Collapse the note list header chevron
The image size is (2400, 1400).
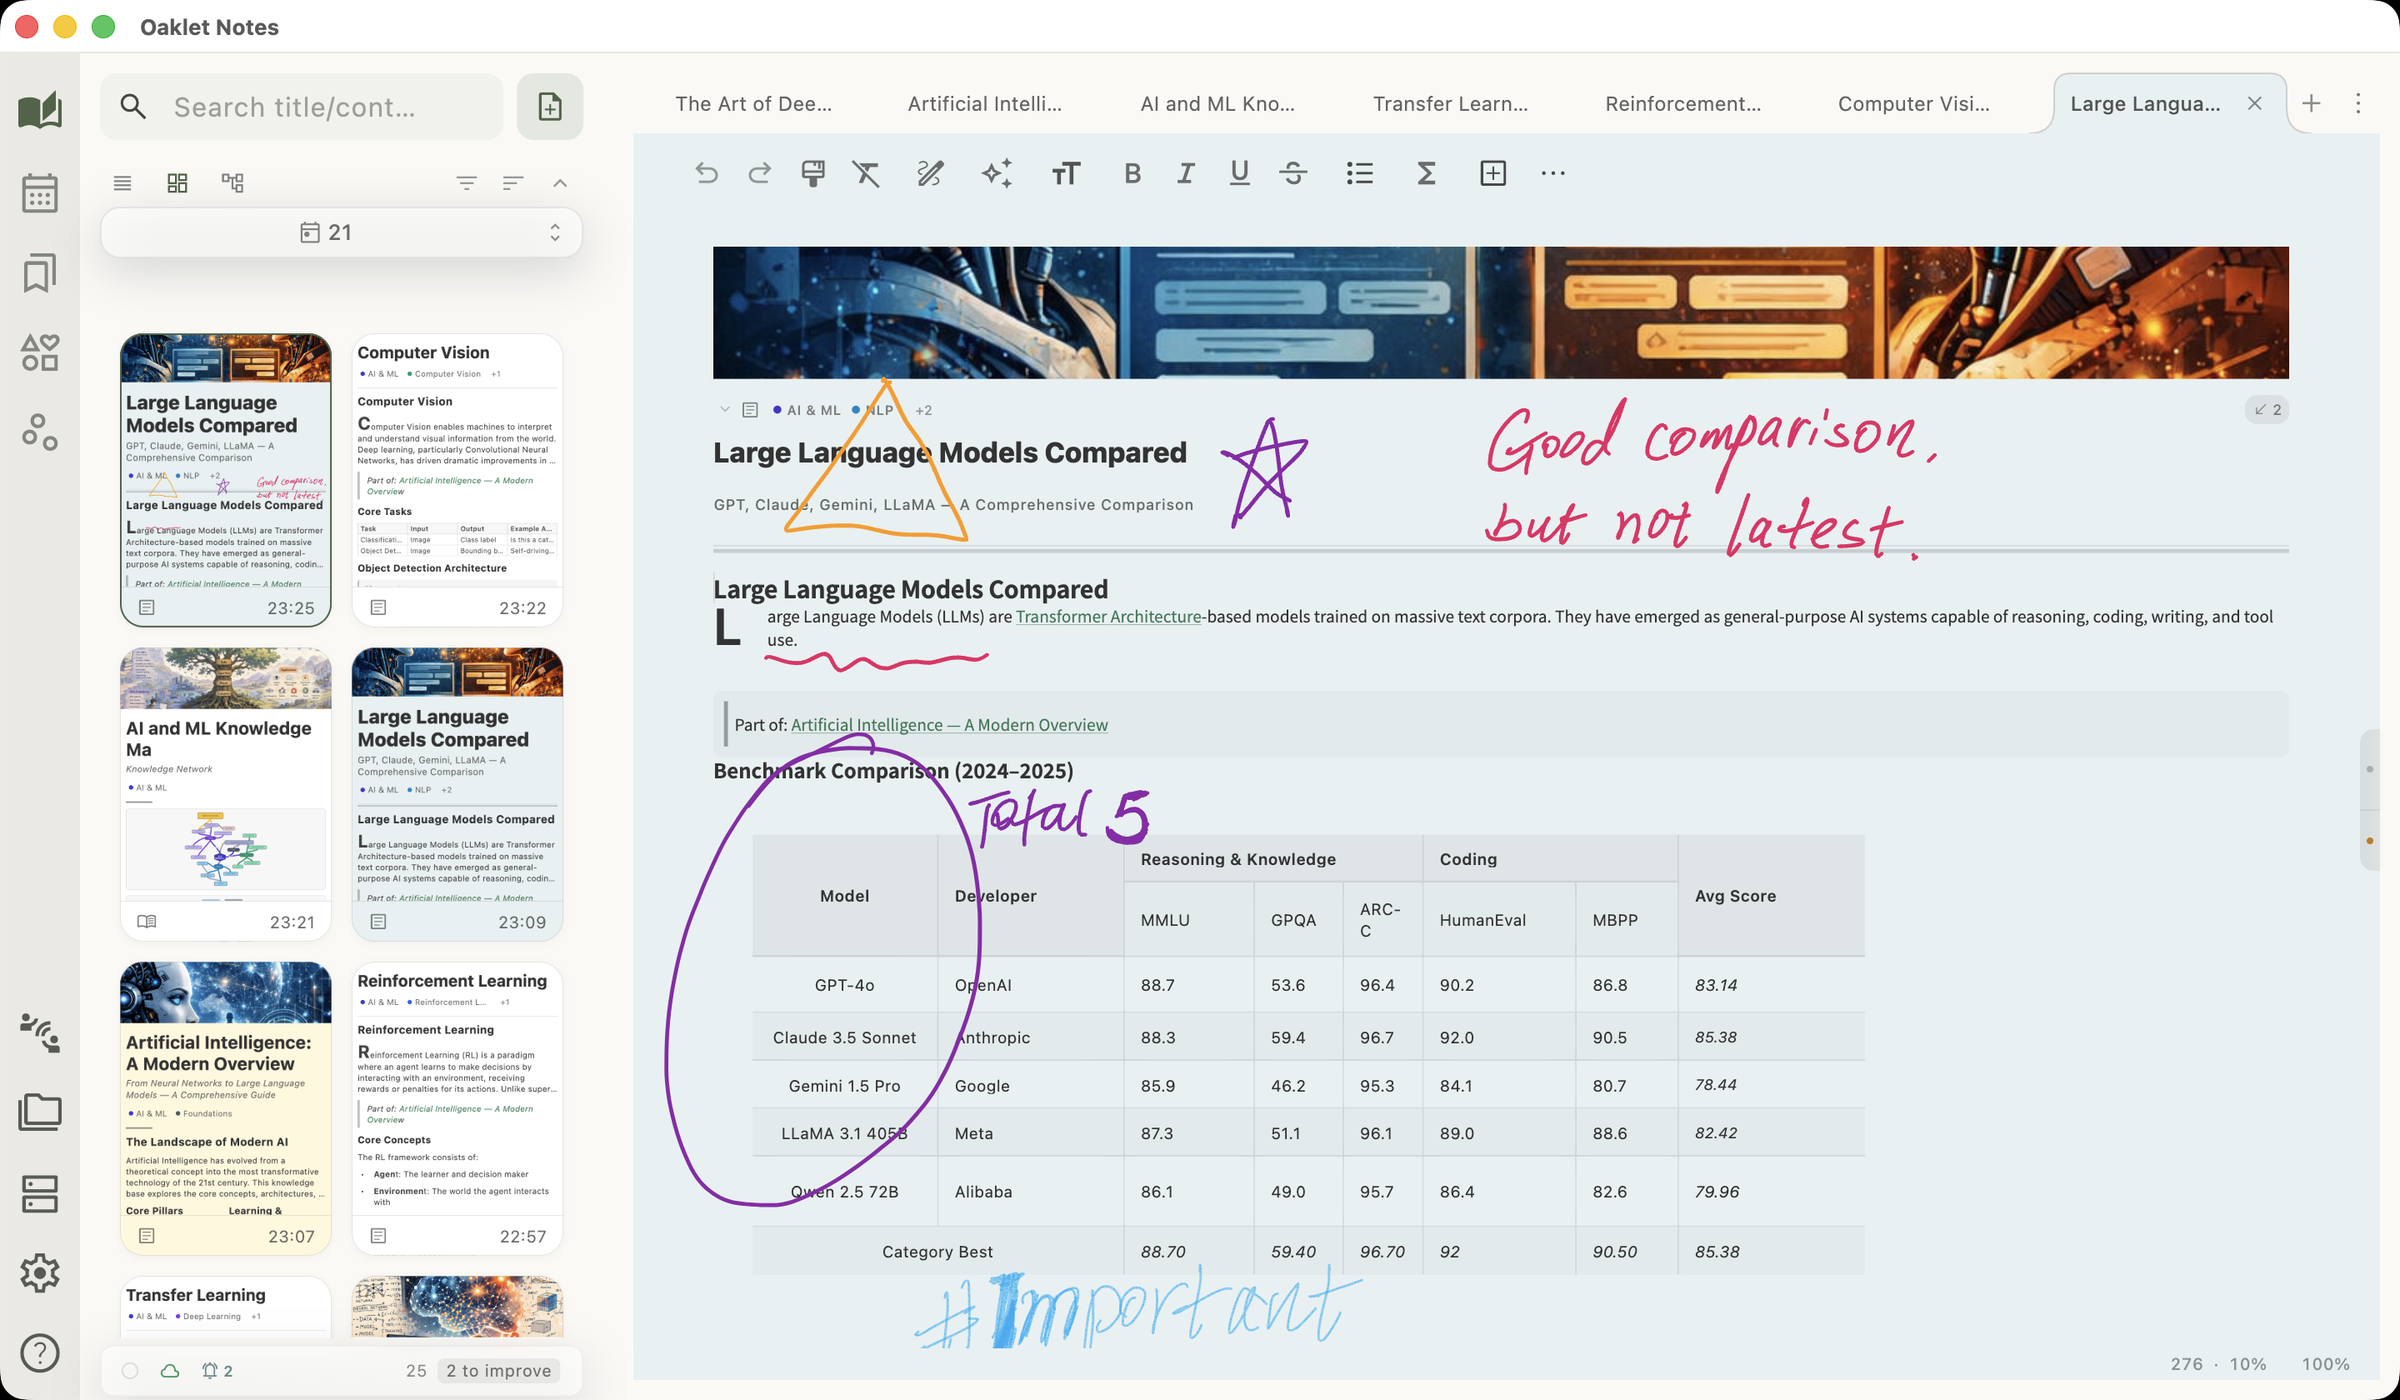560,183
